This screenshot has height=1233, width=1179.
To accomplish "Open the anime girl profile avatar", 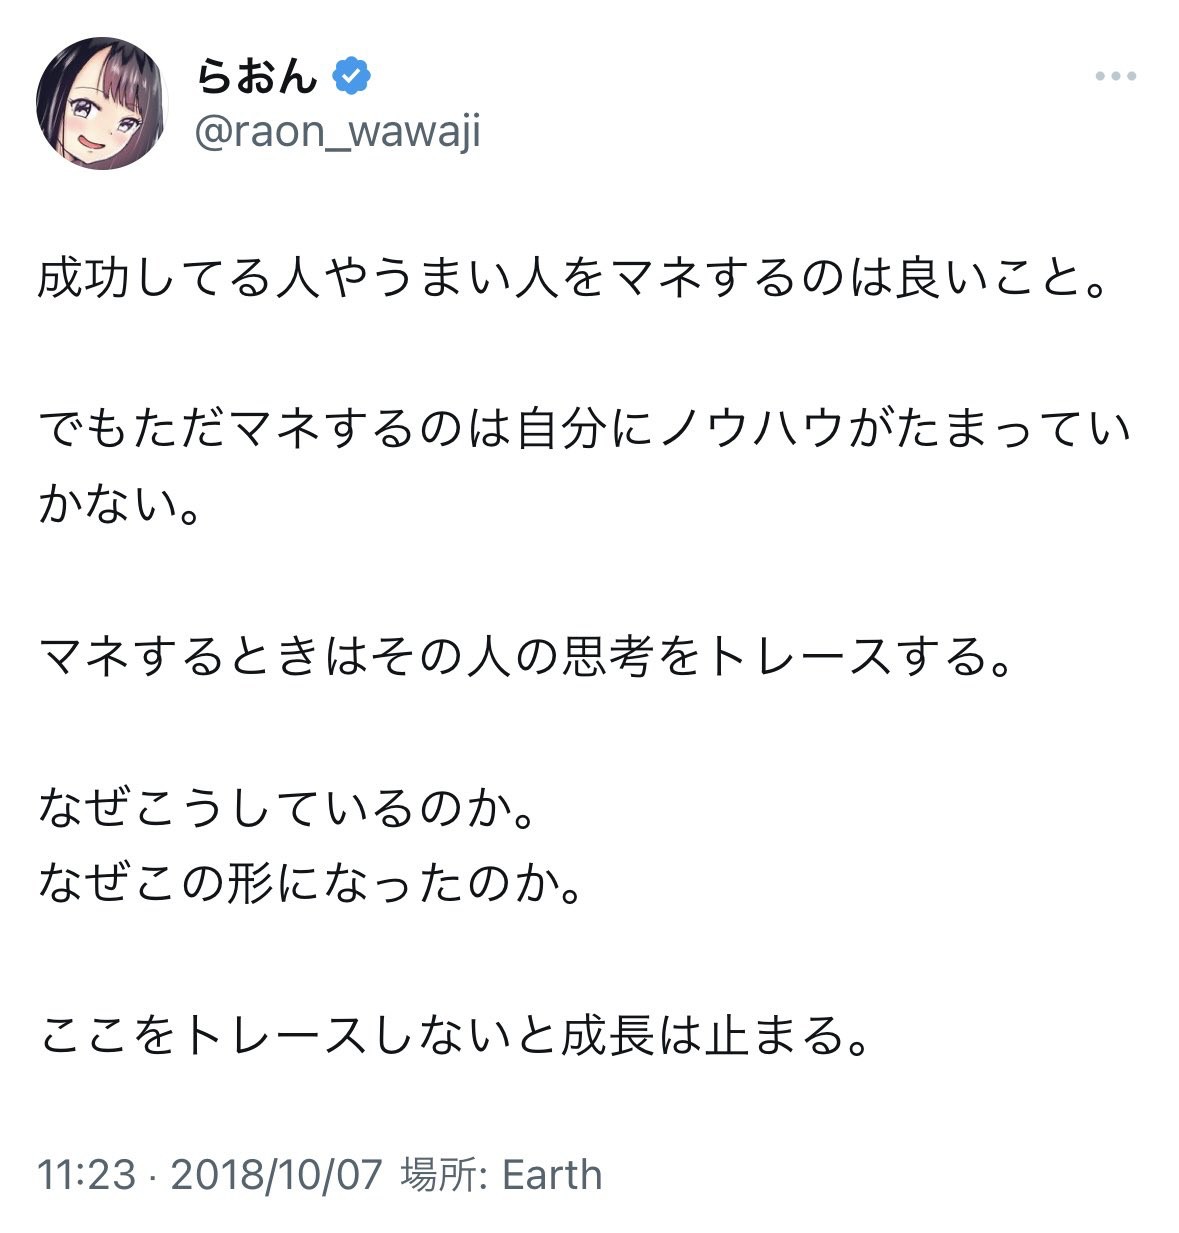I will point(102,103).
